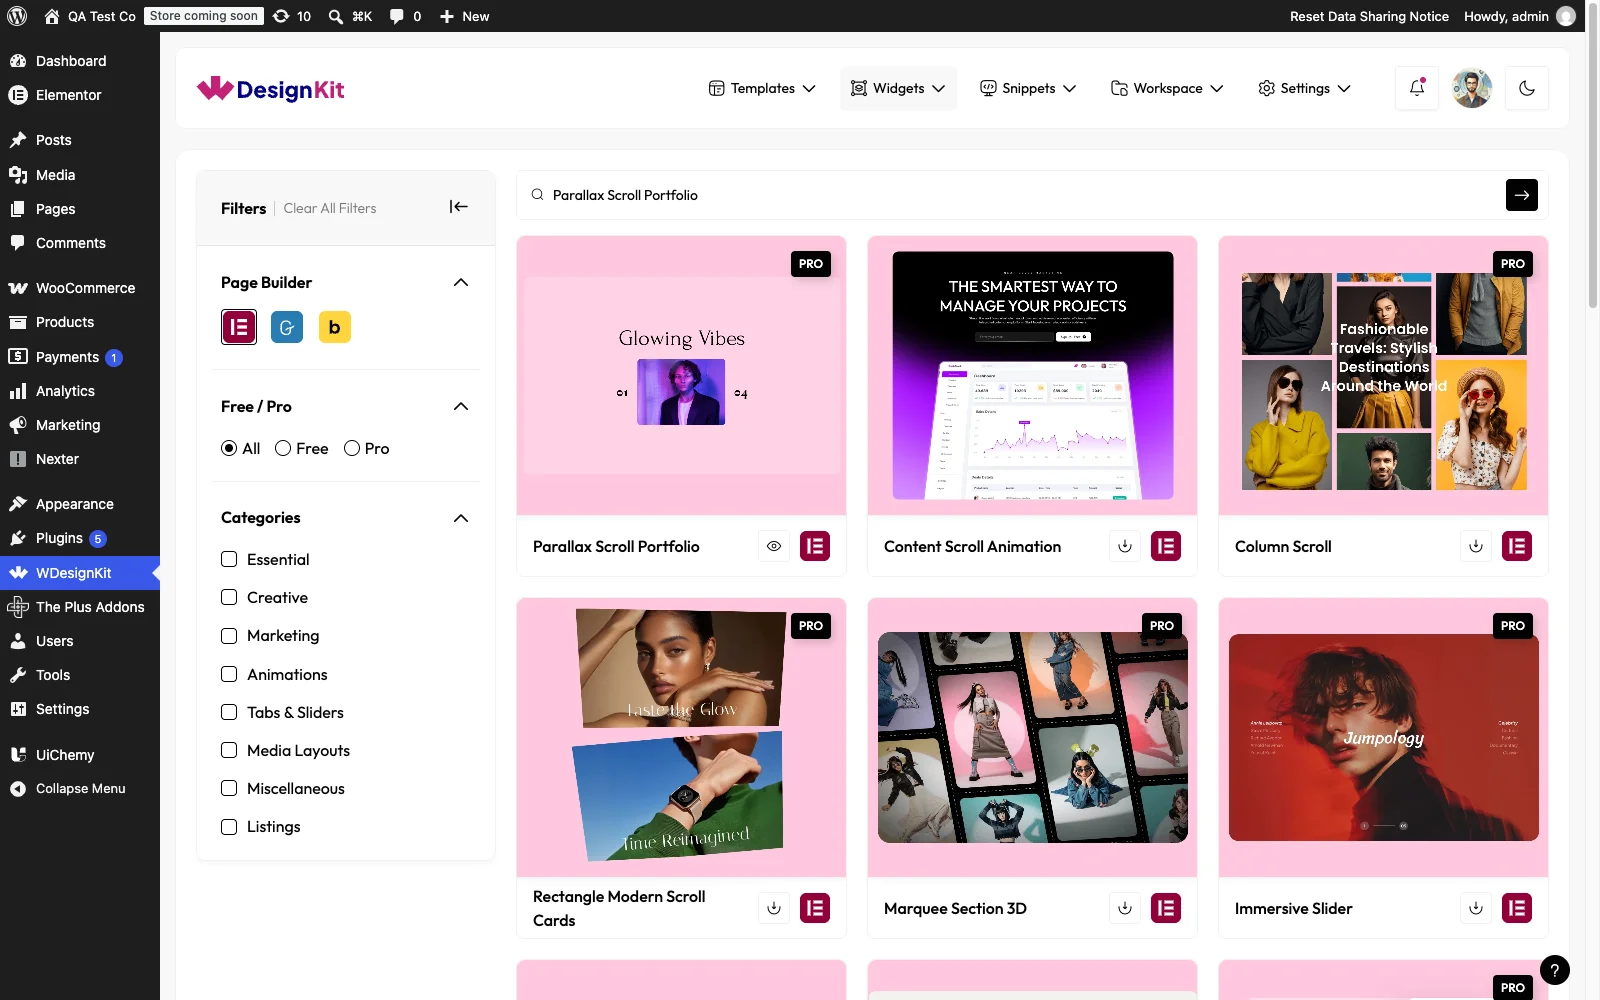
Task: Click Elementor badge on Immersive Slider card
Action: point(1517,908)
